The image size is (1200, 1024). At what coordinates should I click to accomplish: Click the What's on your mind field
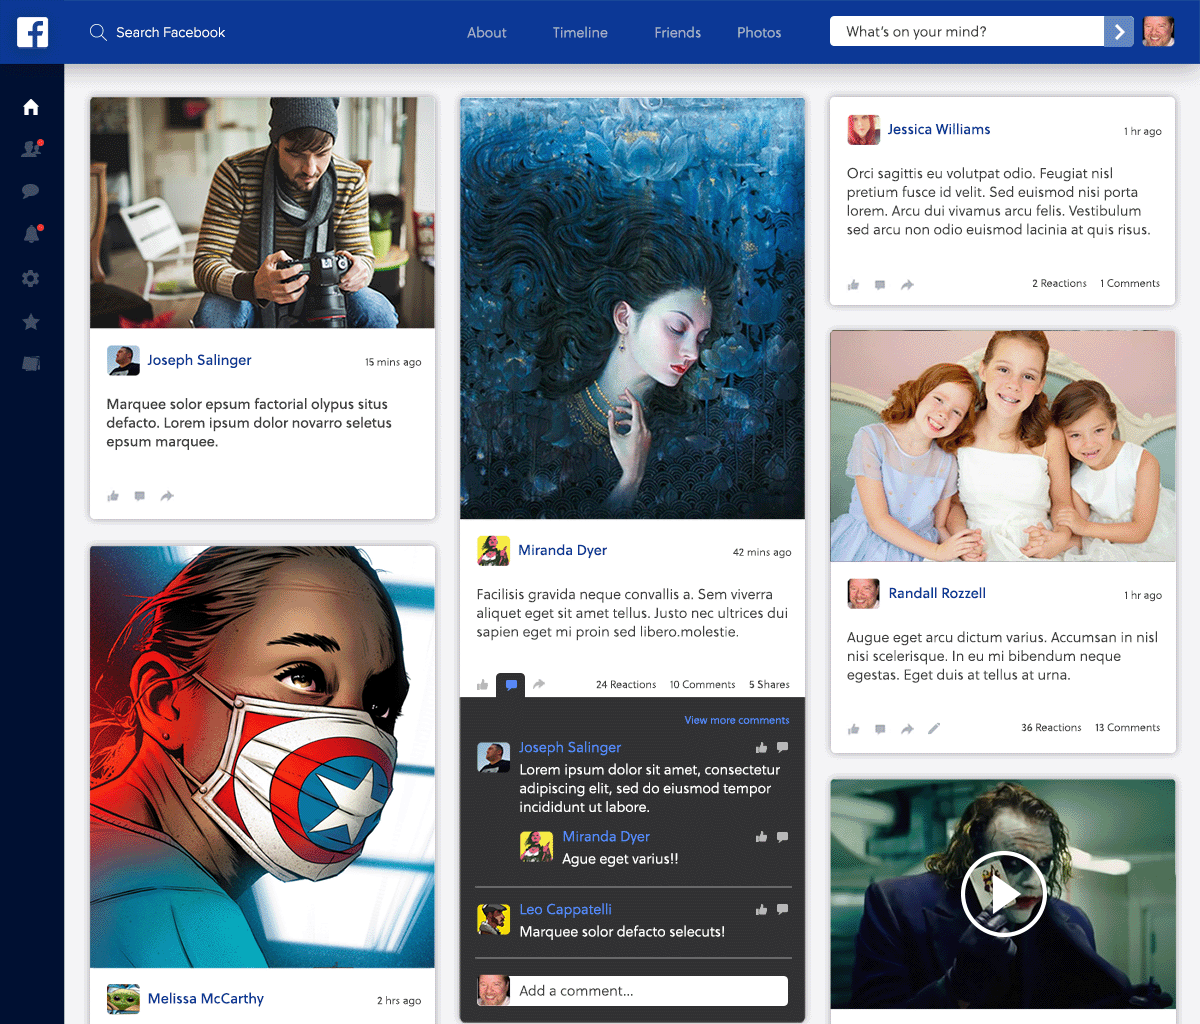967,32
